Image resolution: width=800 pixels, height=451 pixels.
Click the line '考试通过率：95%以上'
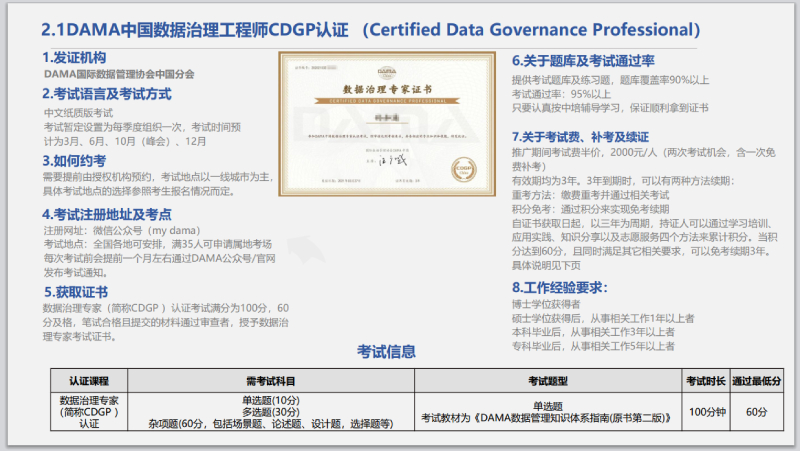[561, 94]
